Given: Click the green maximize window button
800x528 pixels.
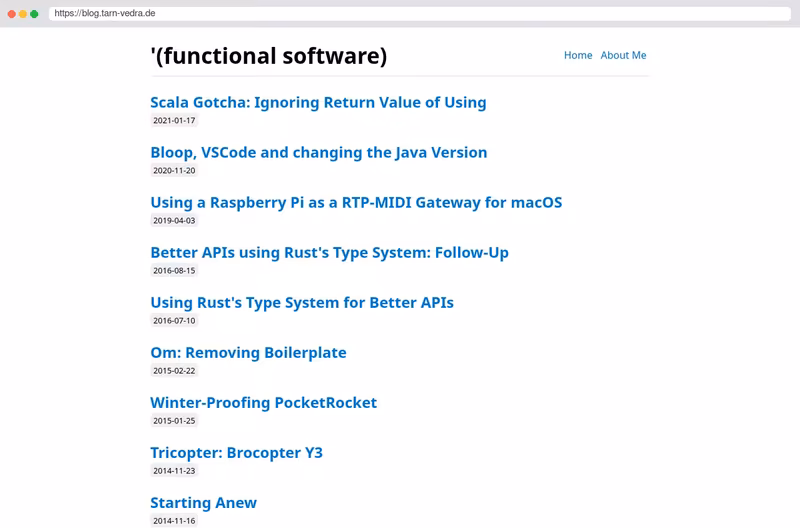Looking at the screenshot, I should coord(34,14).
